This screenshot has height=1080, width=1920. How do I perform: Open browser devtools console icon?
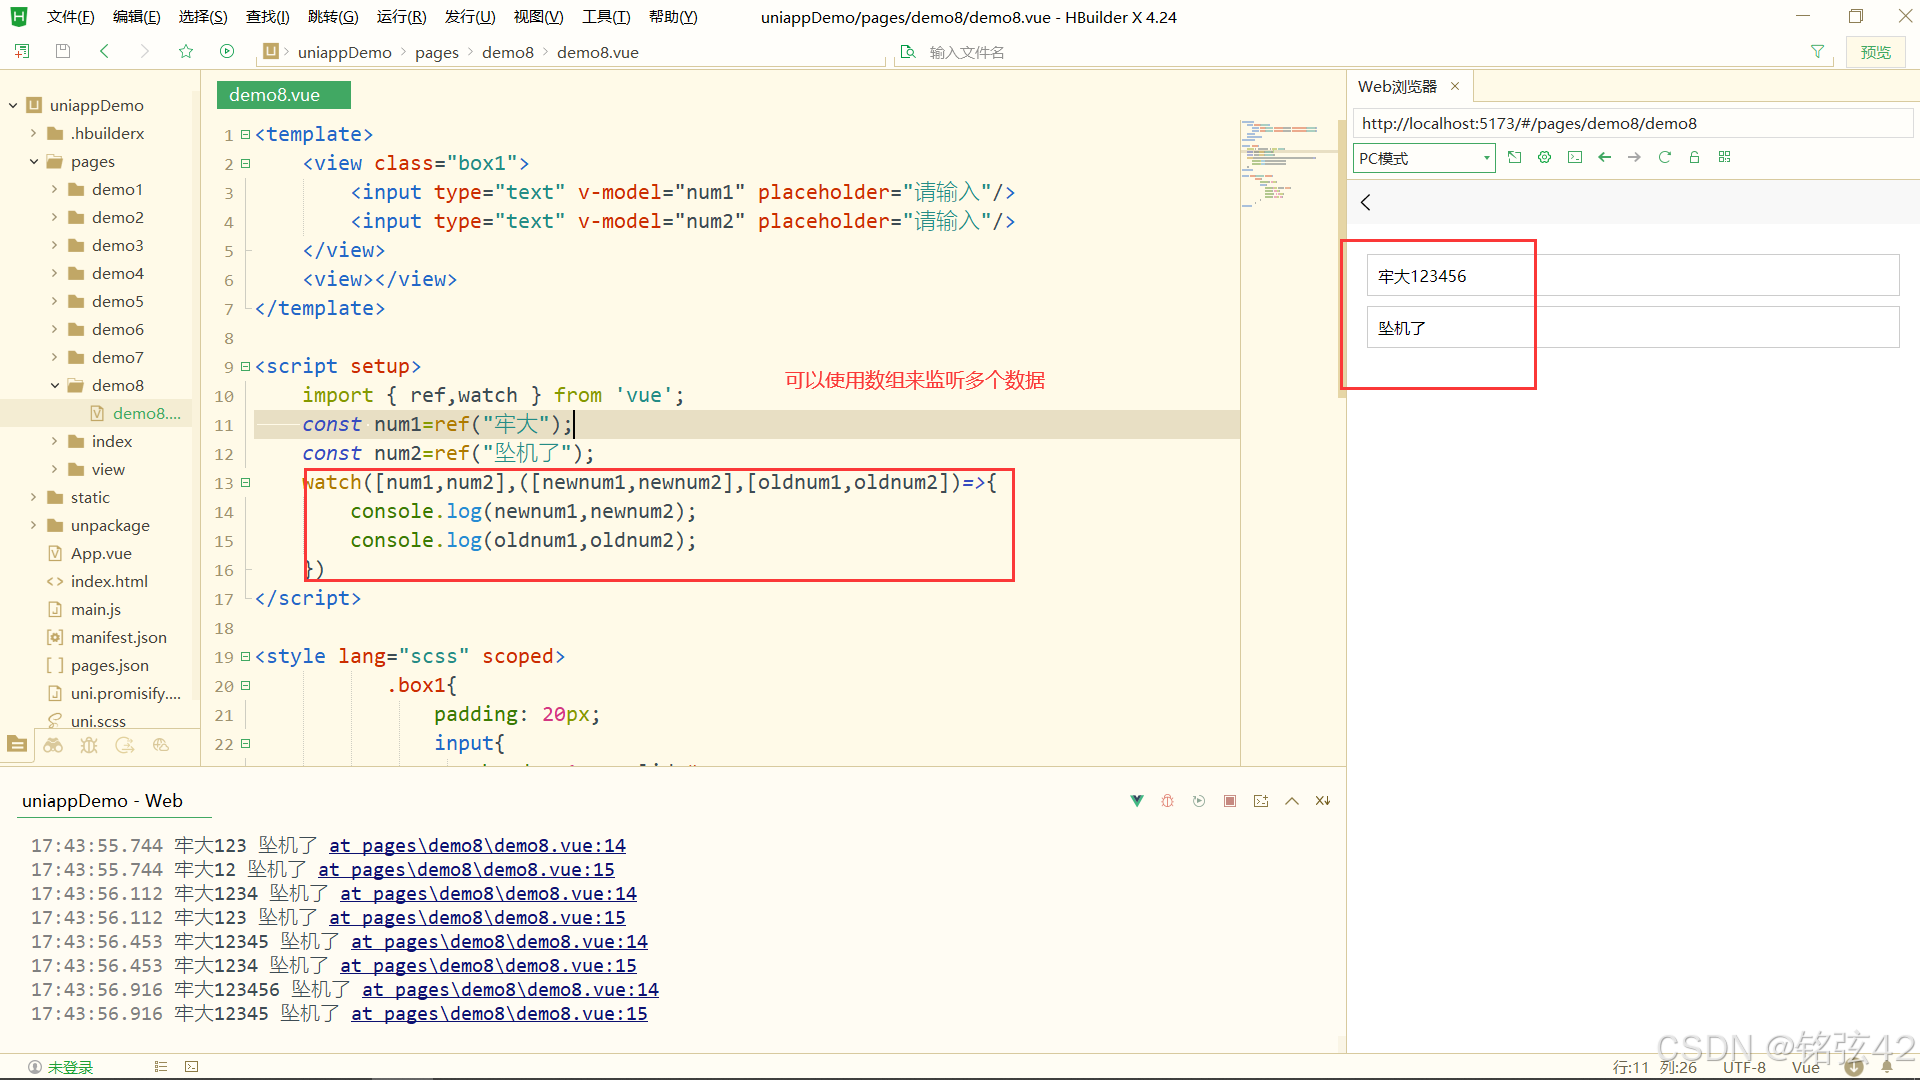tap(1575, 157)
